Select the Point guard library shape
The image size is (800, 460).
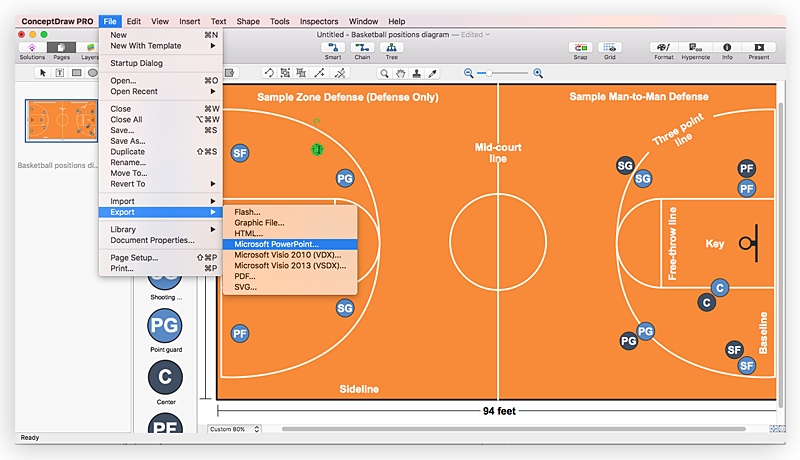(164, 326)
